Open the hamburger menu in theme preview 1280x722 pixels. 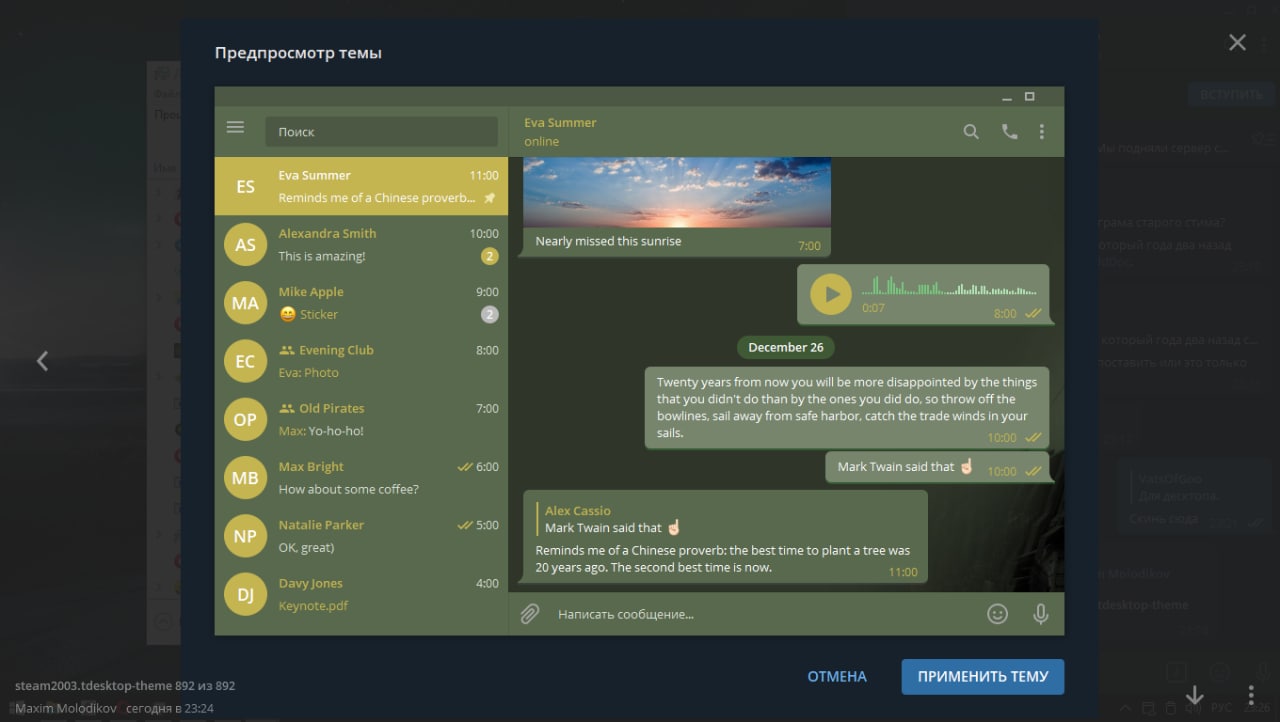[x=235, y=127]
